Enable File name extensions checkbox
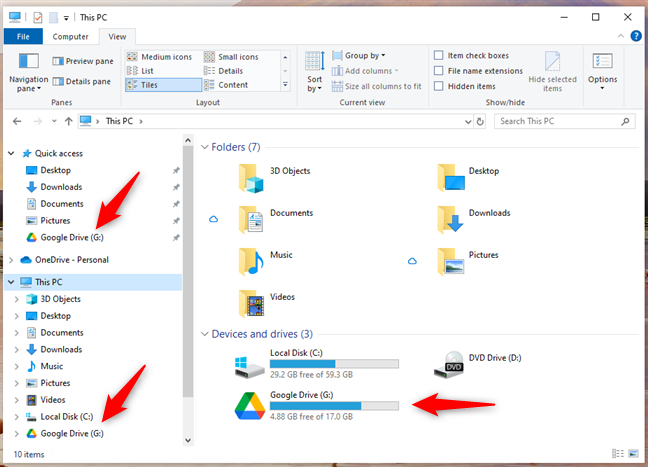Viewport: 648px width, 467px height. pyautogui.click(x=438, y=71)
